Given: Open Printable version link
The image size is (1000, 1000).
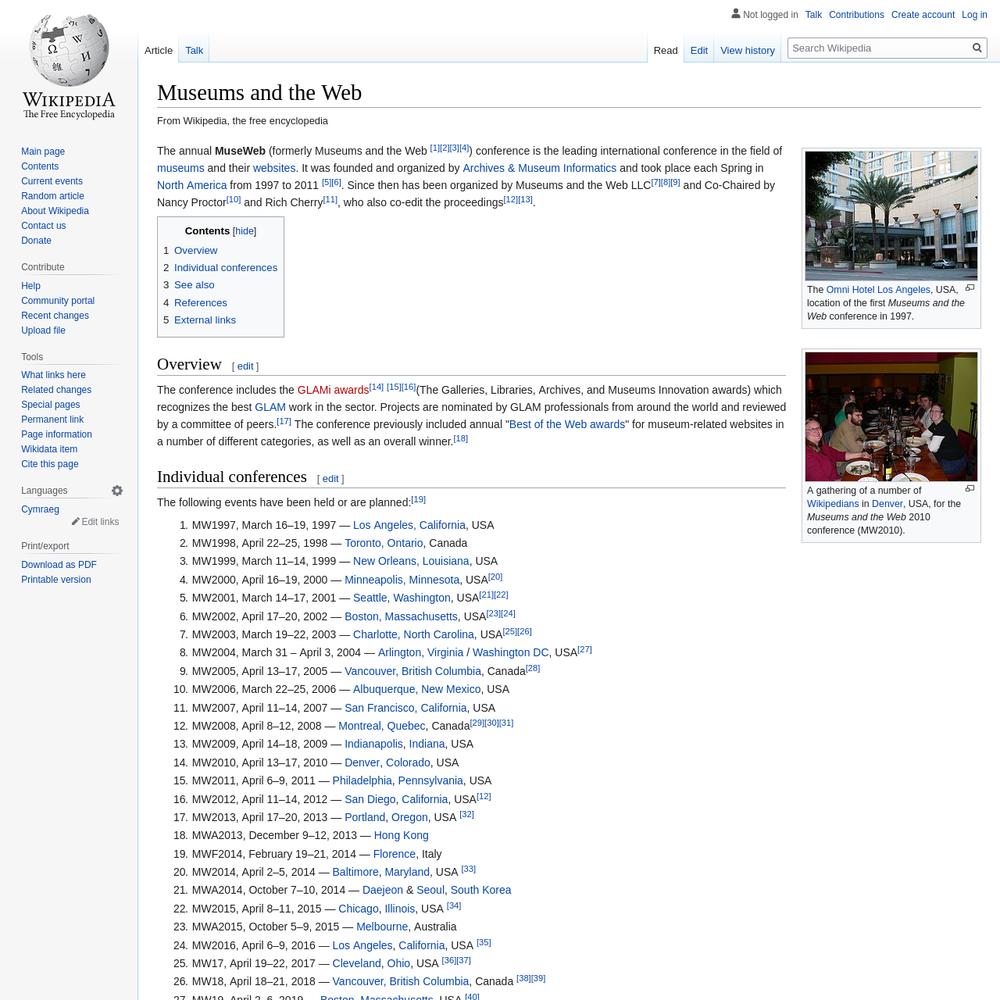Looking at the screenshot, I should pyautogui.click(x=56, y=580).
